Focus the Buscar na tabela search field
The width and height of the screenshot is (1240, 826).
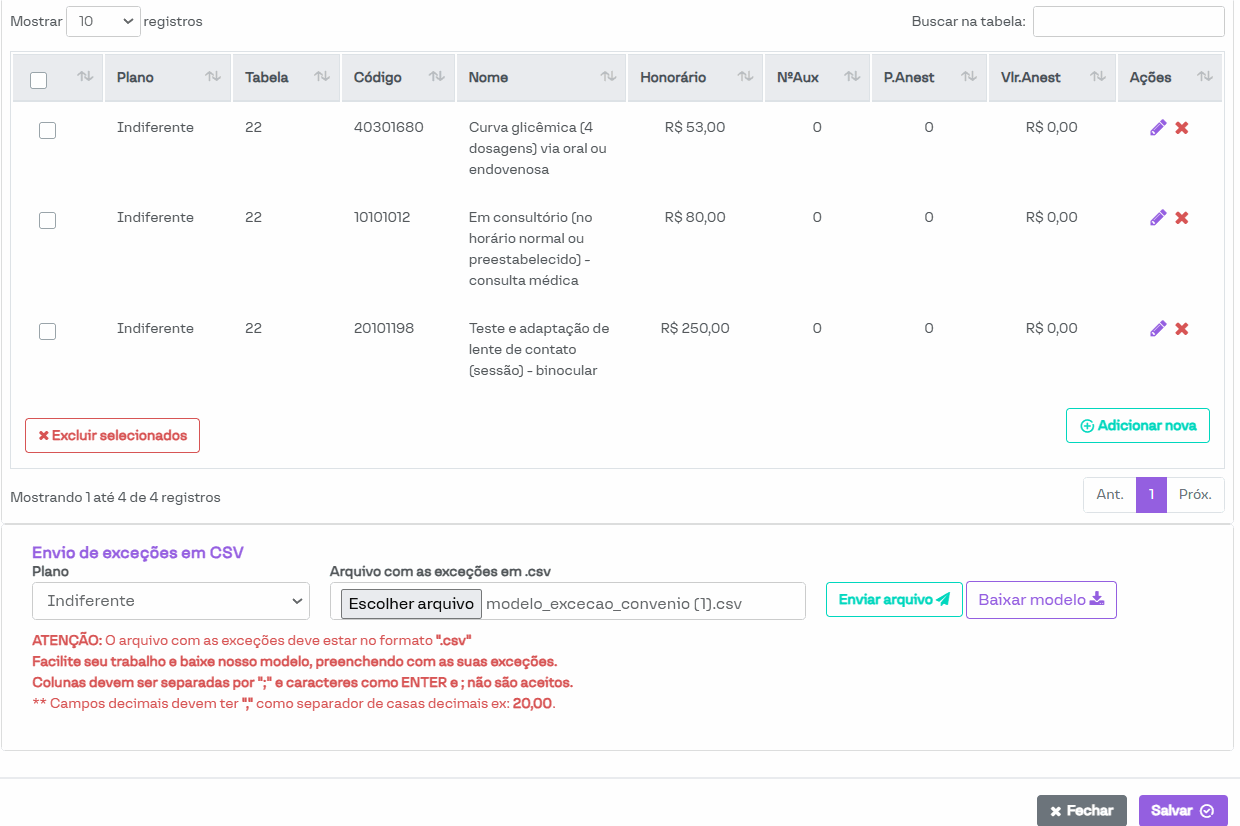(x=1128, y=21)
